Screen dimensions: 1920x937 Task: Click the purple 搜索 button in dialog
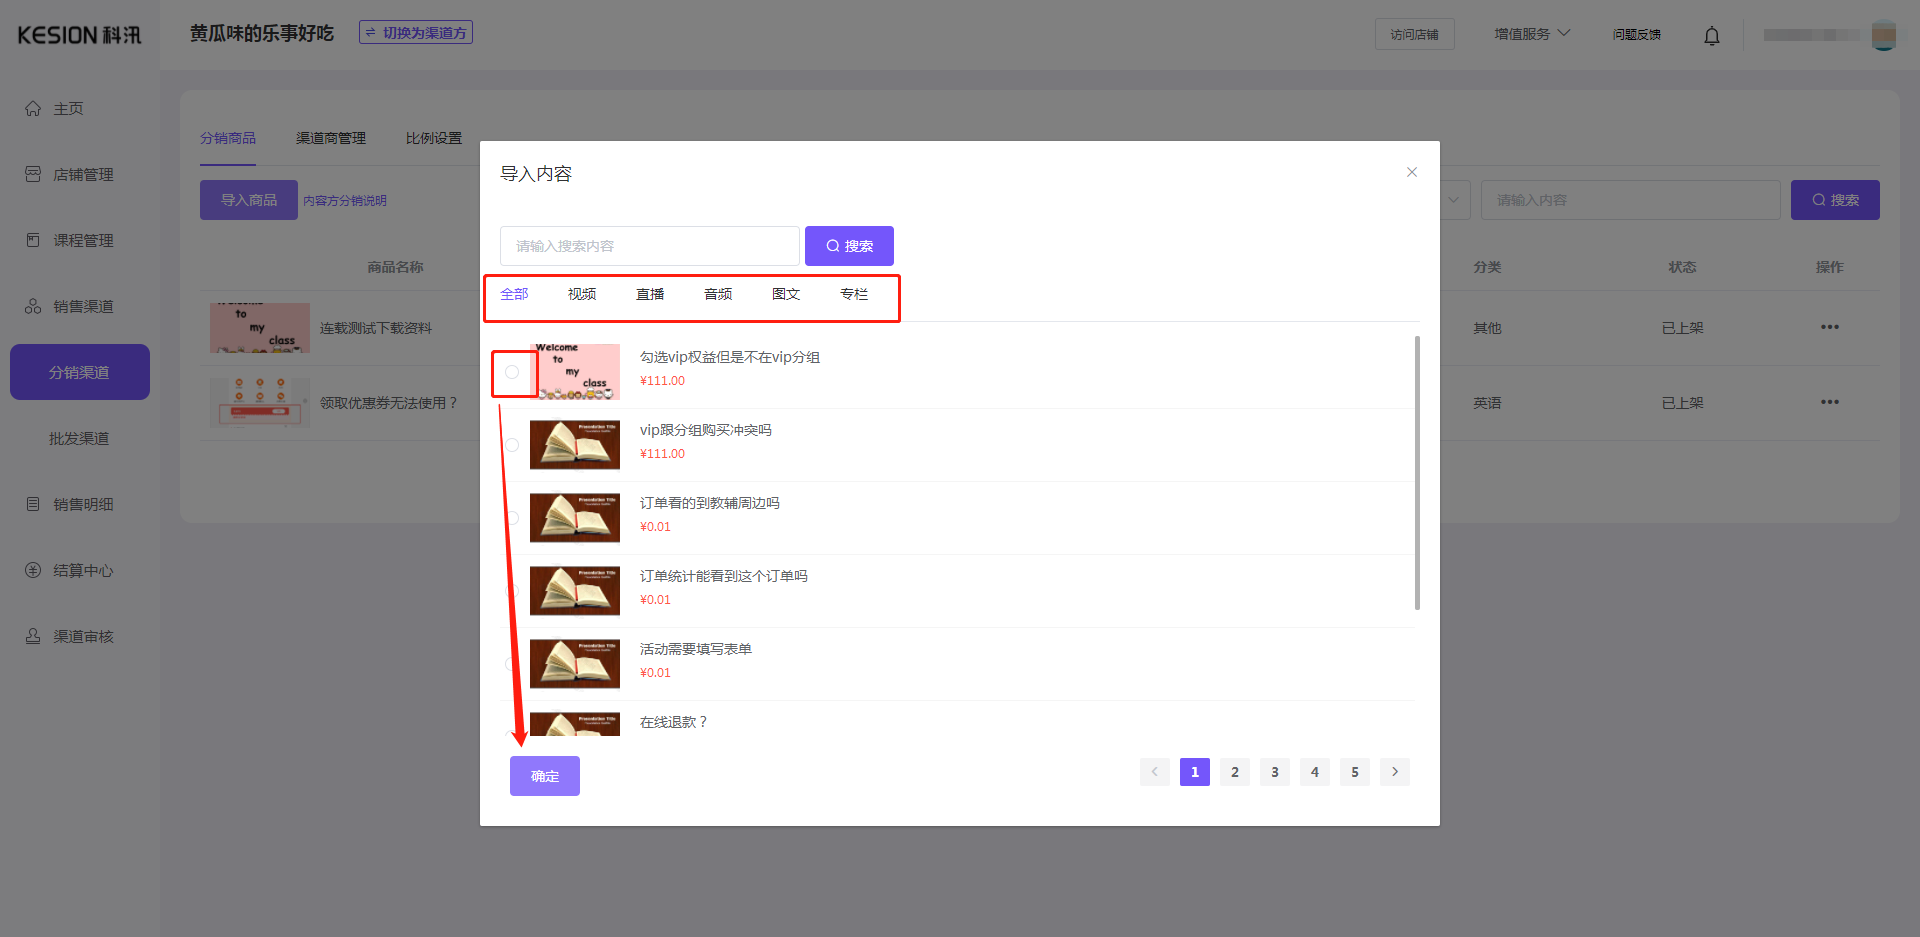click(849, 246)
